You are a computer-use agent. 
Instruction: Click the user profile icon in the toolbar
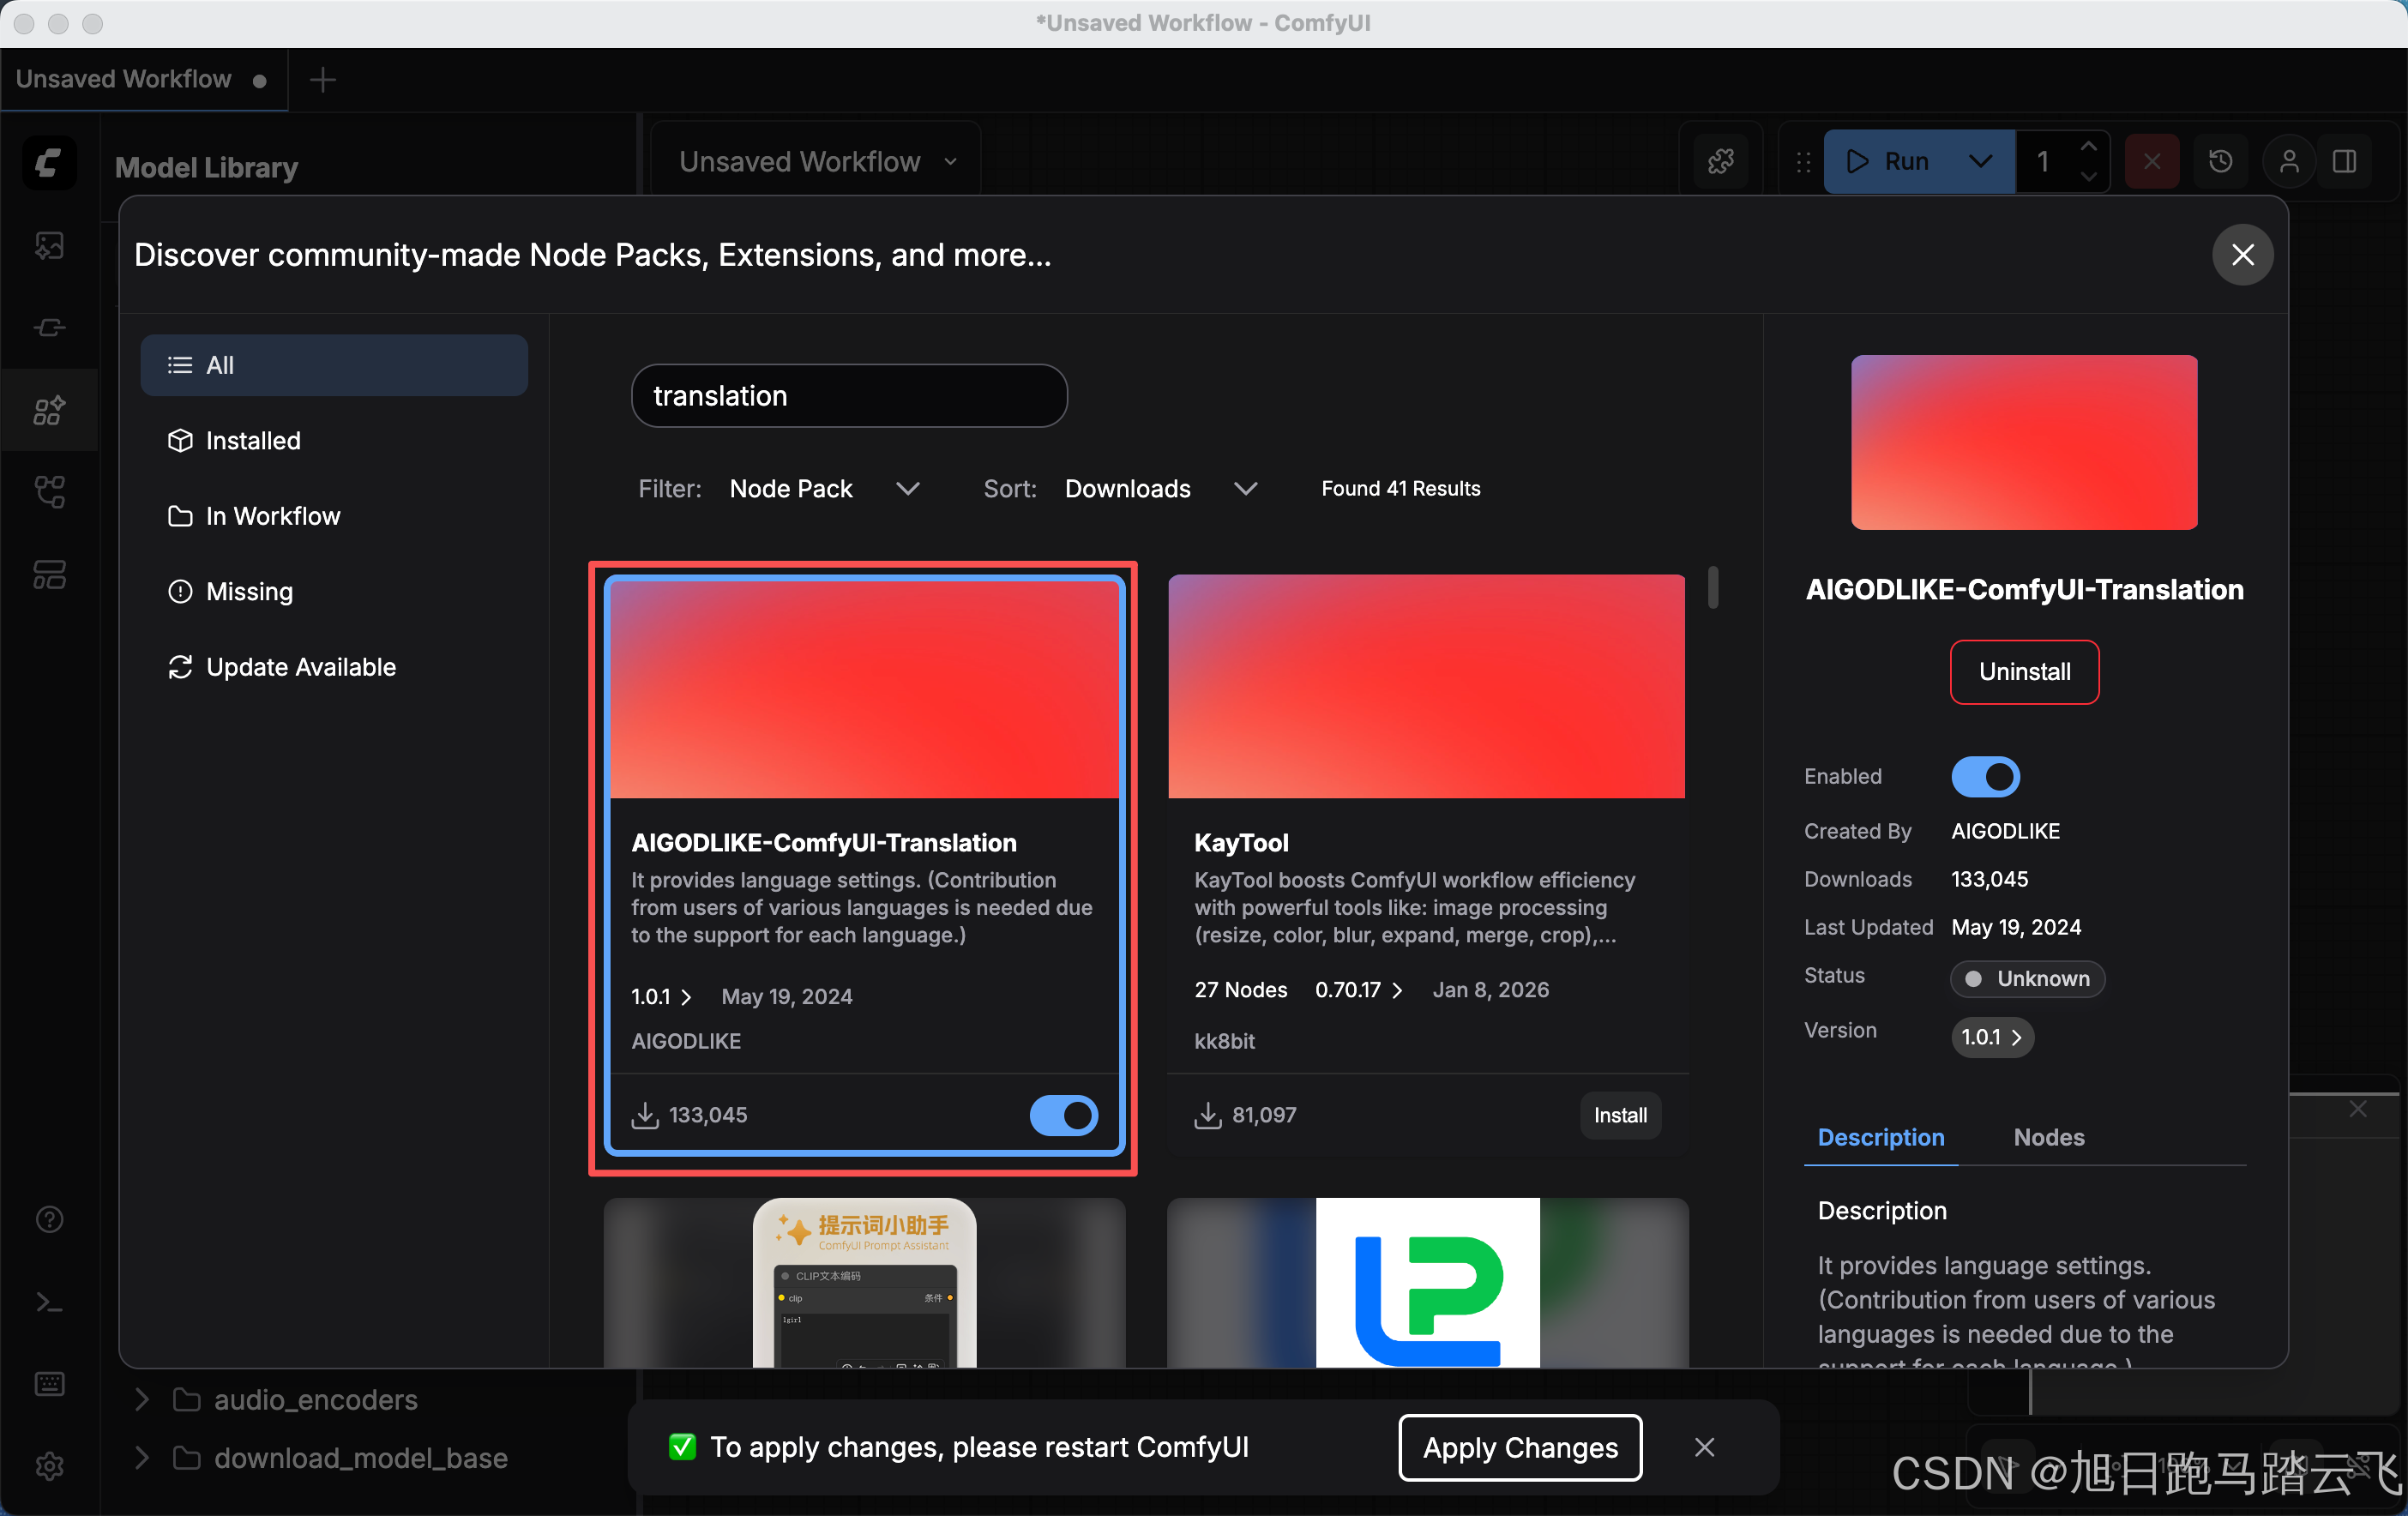pyautogui.click(x=2288, y=161)
